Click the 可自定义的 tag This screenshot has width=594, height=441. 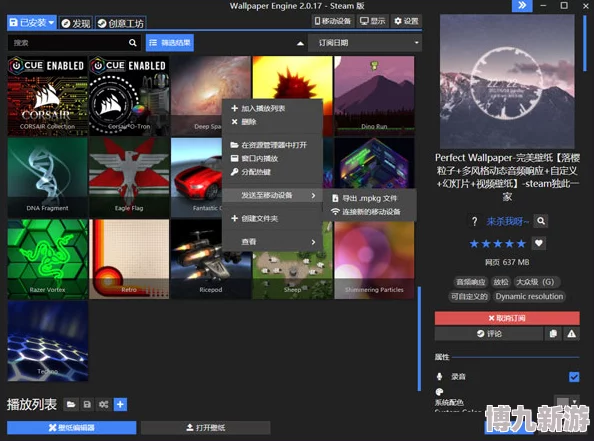pyautogui.click(x=469, y=296)
